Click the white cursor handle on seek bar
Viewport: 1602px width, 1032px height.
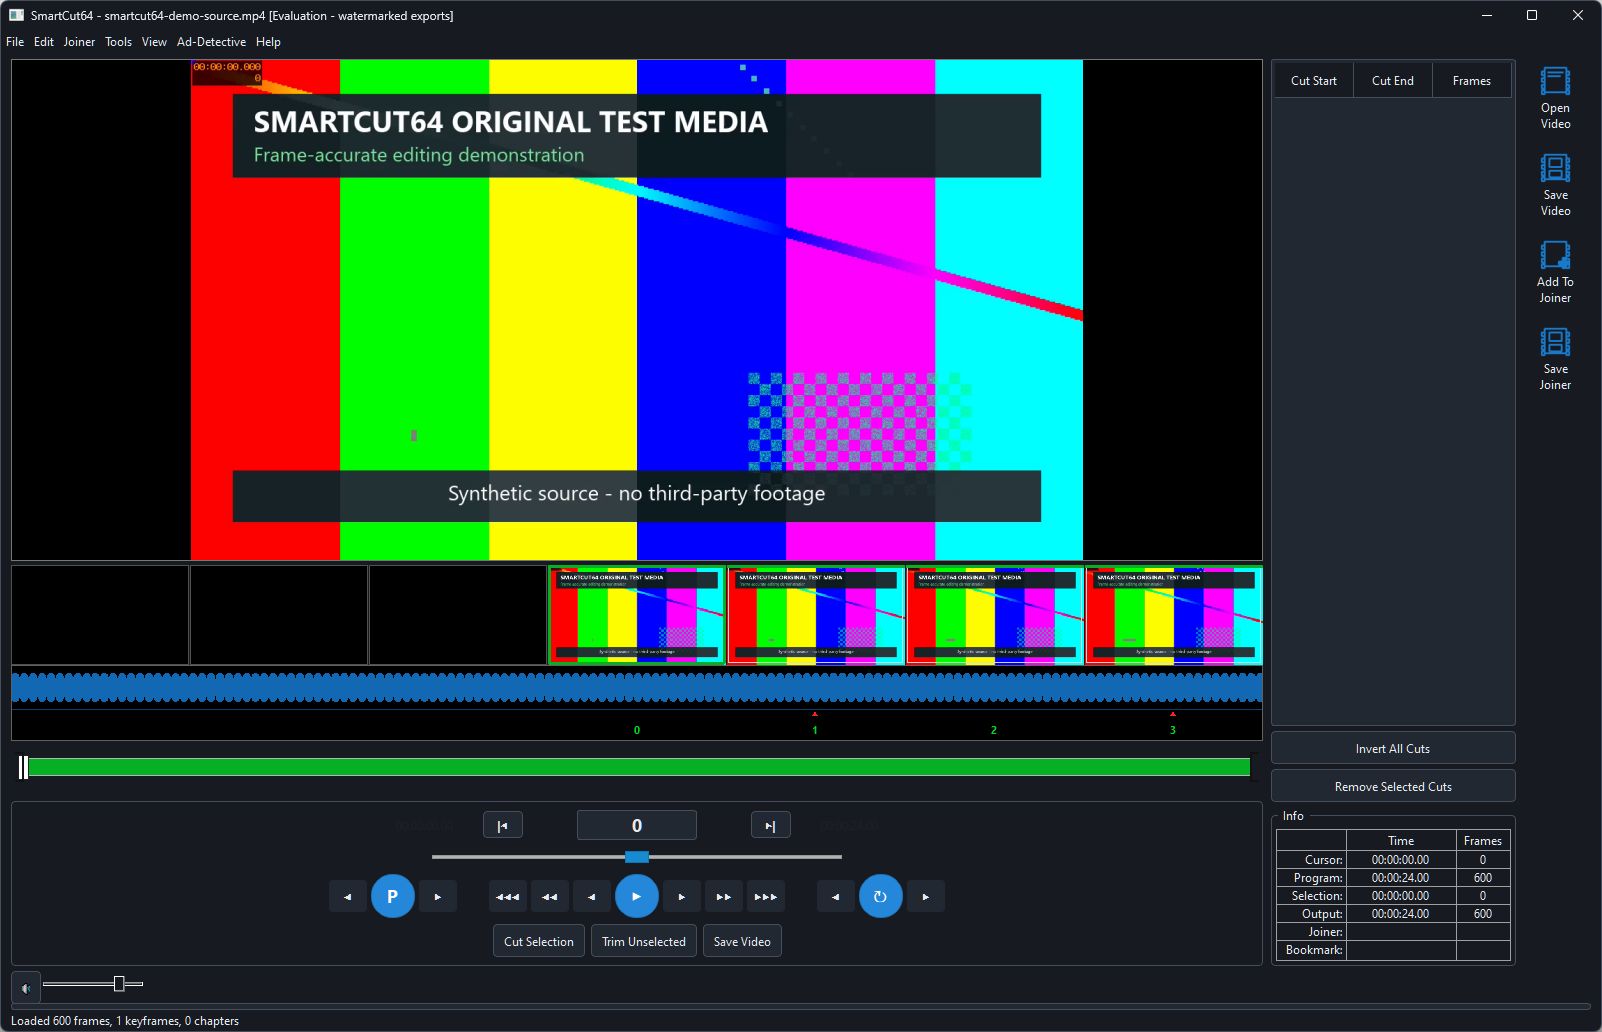23,767
